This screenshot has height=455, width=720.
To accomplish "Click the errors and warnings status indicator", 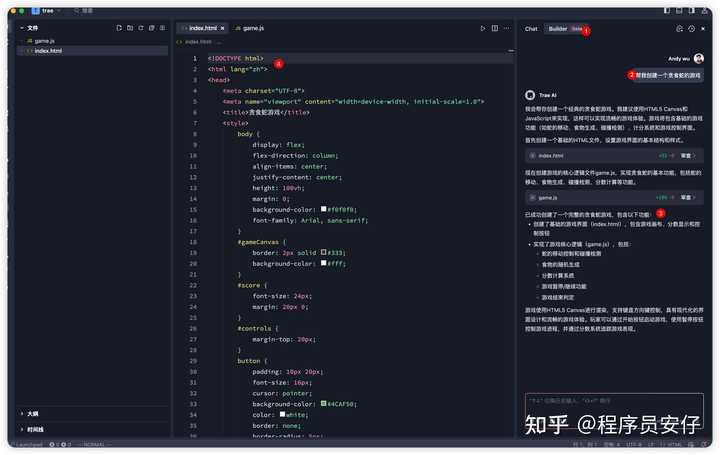I will pyautogui.click(x=60, y=444).
